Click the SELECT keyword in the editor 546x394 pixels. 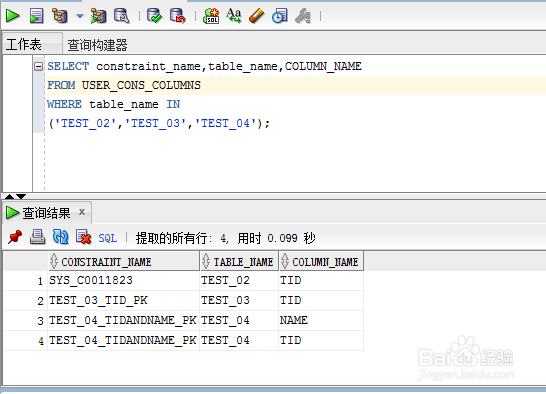pyautogui.click(x=68, y=66)
